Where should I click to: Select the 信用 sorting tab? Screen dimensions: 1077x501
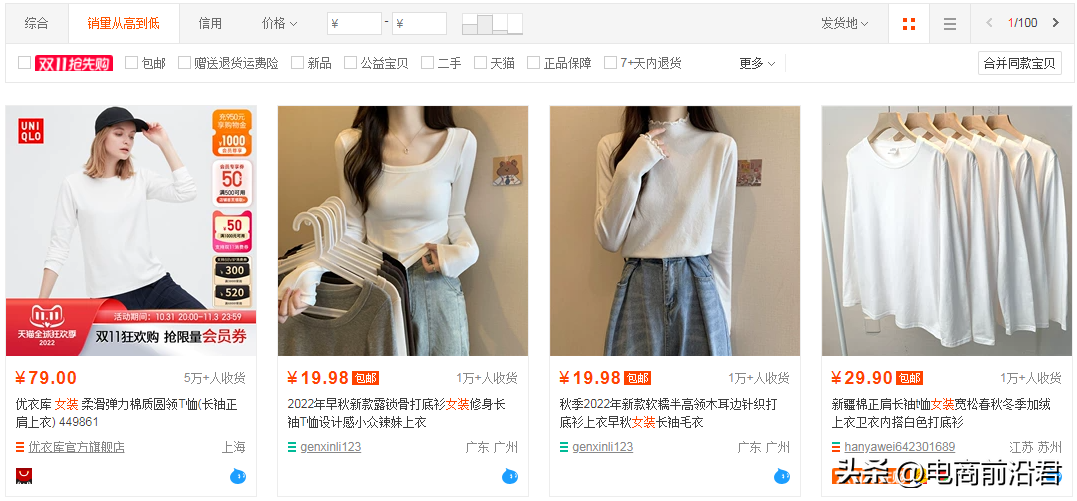tap(209, 23)
